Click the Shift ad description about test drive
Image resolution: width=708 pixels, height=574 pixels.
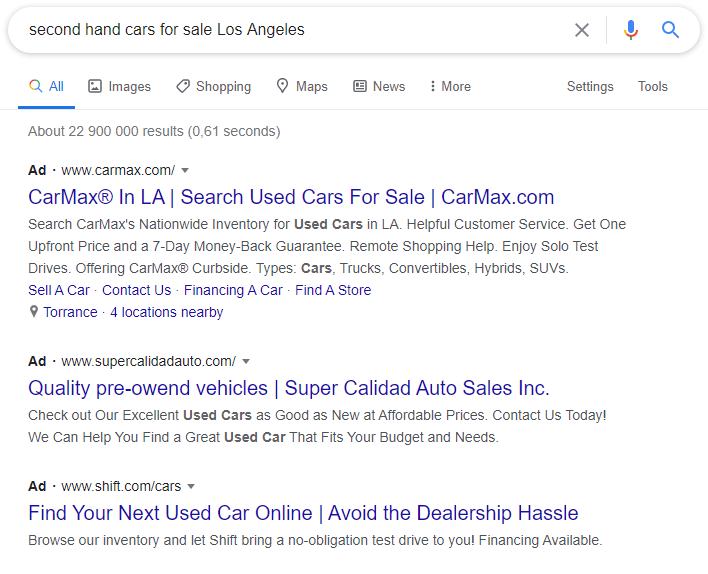click(315, 540)
